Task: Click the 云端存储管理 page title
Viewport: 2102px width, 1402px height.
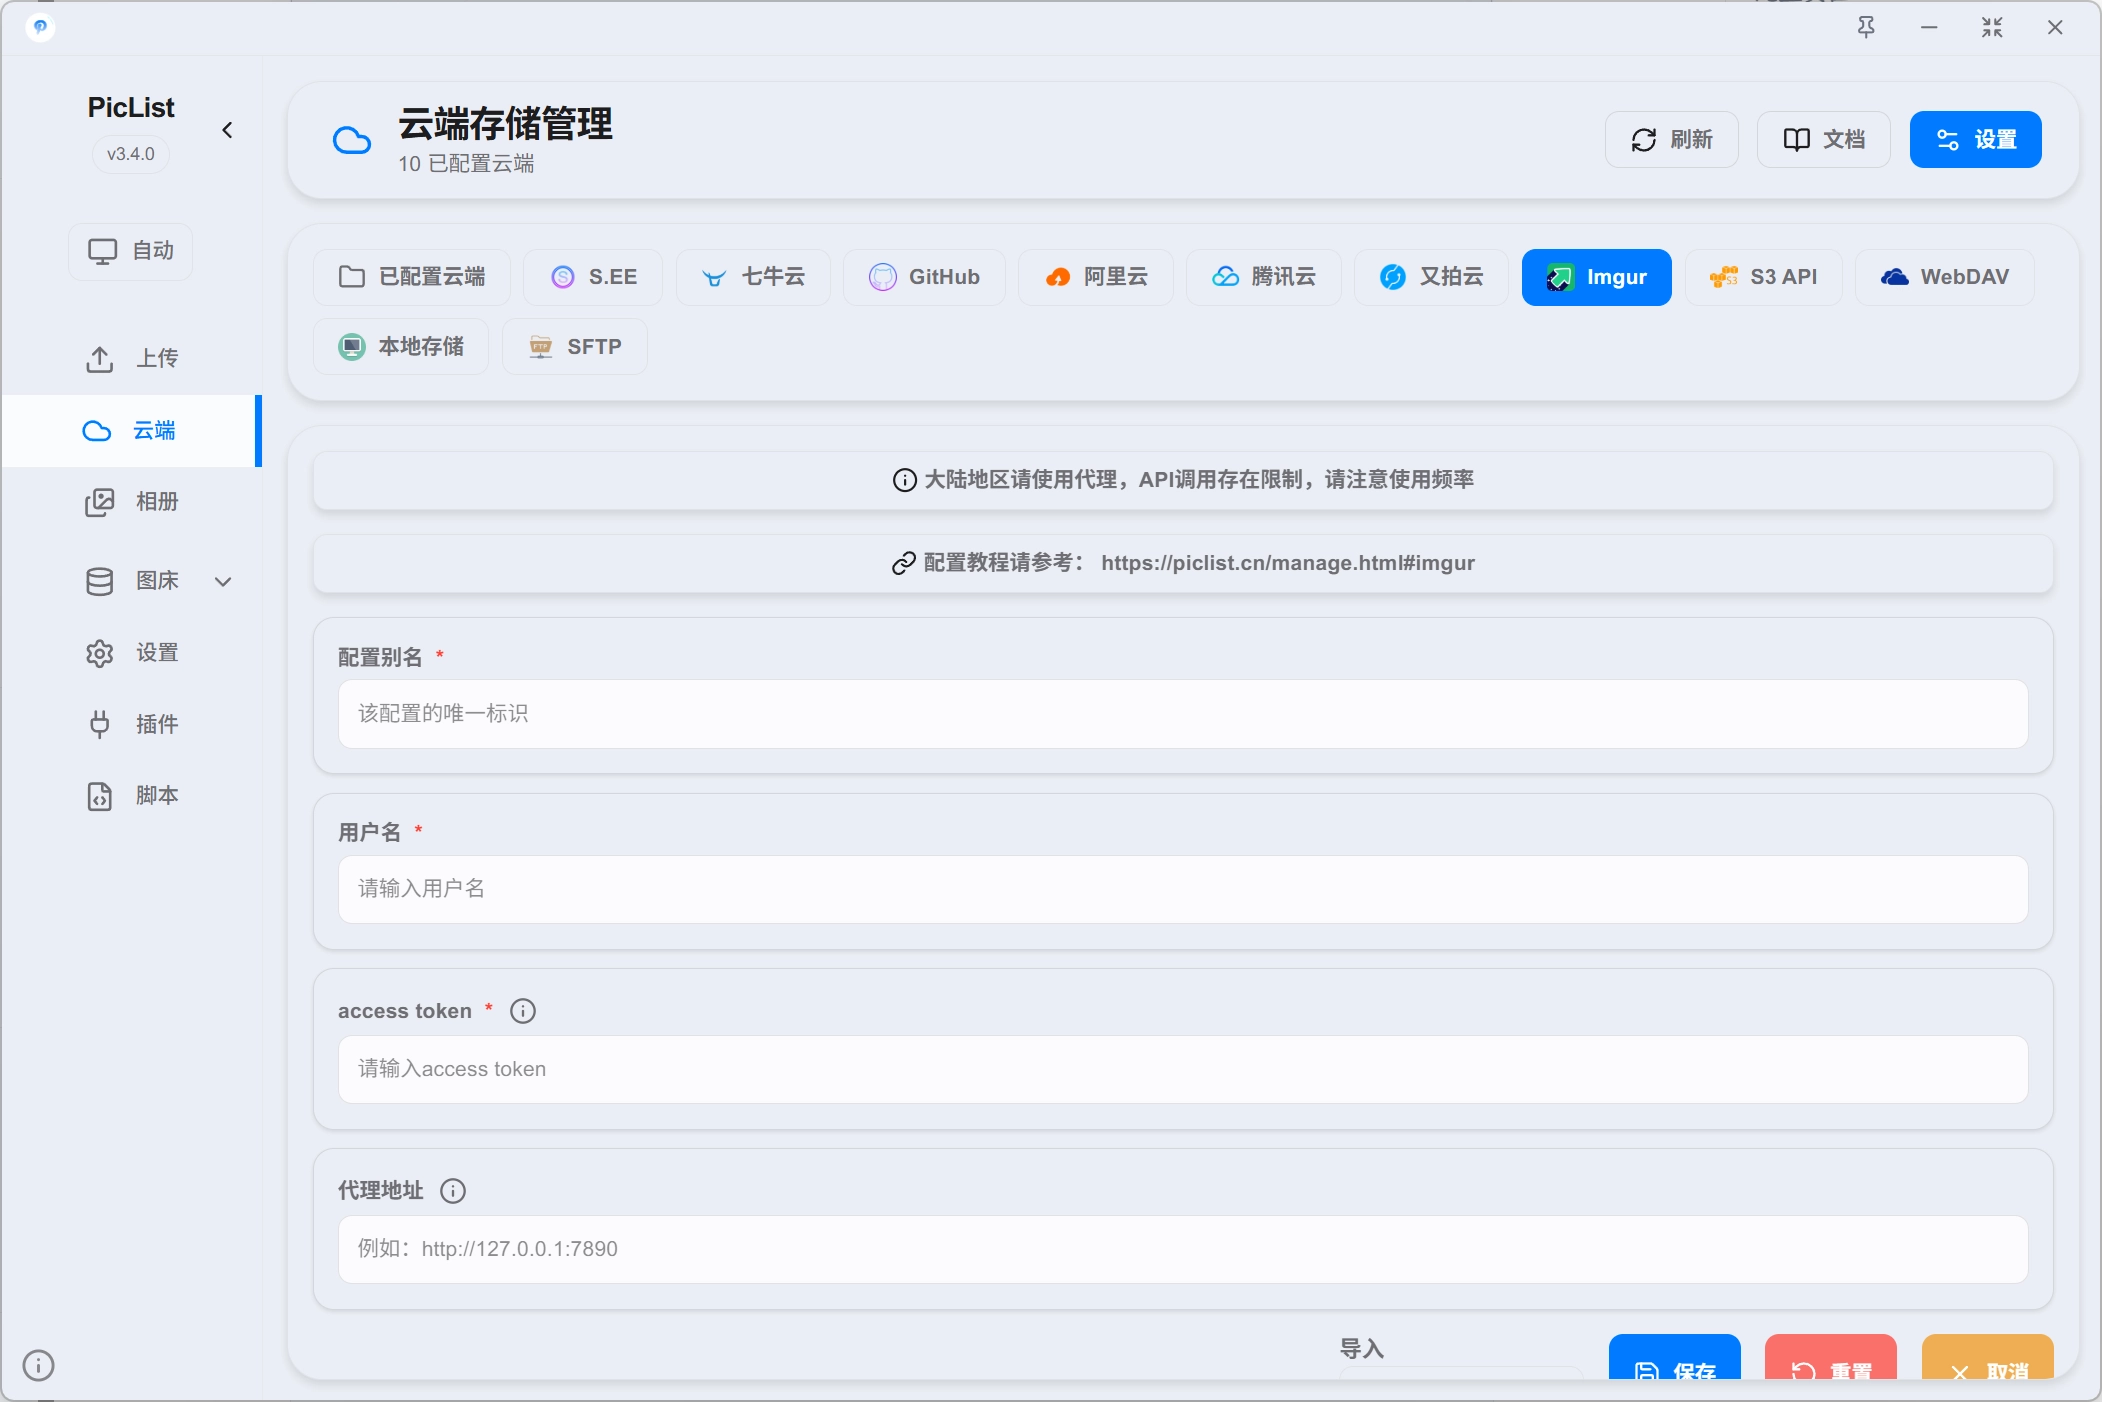Action: [505, 124]
